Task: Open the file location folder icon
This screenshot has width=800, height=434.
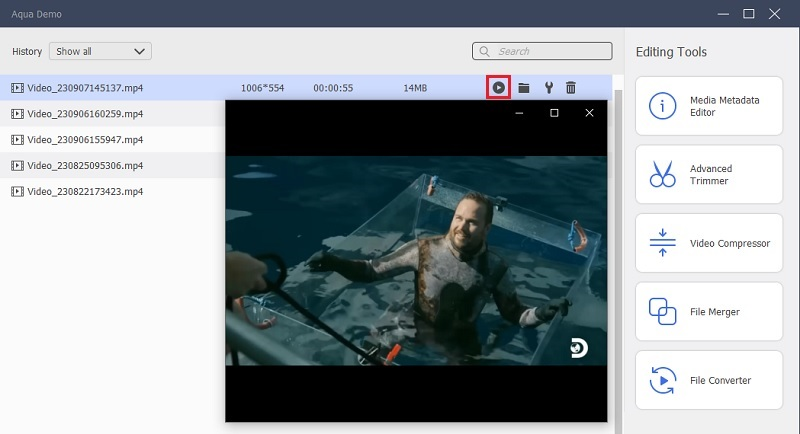Action: coord(524,88)
